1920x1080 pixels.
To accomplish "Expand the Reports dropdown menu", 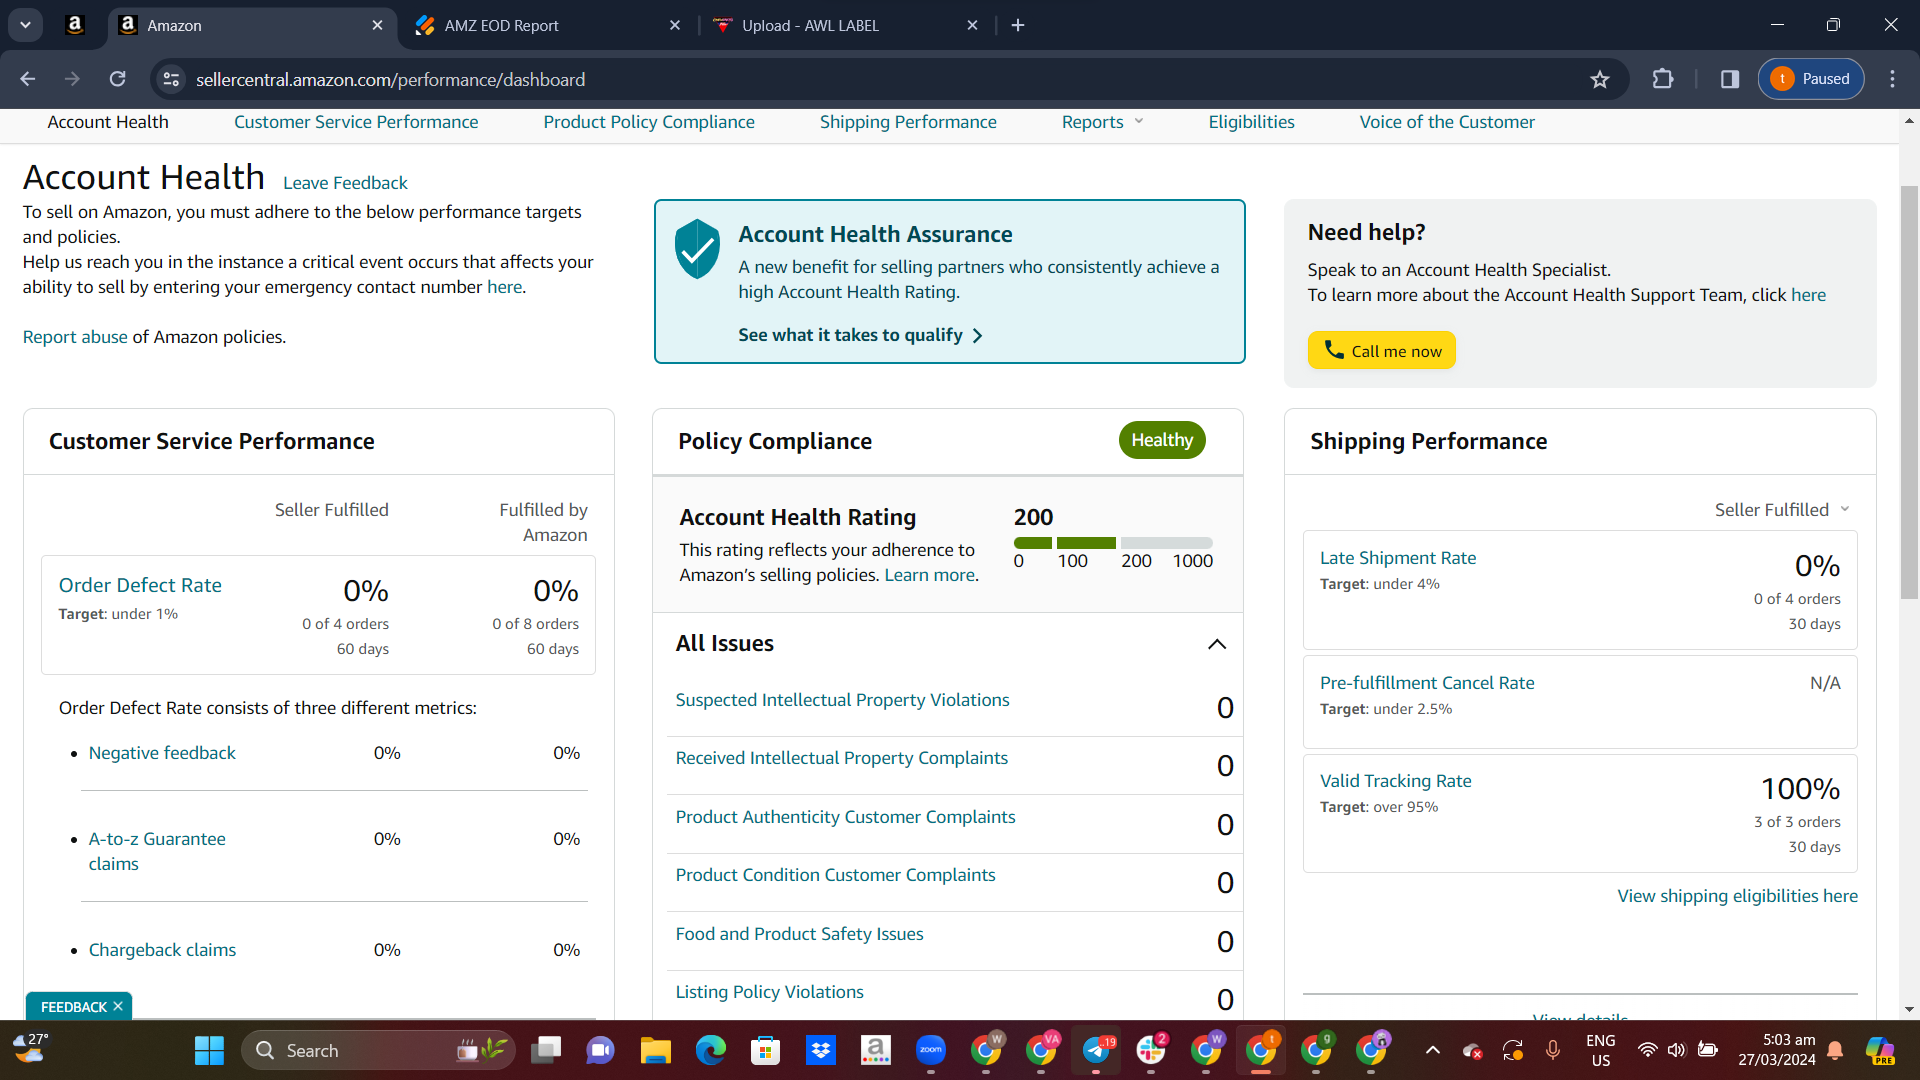I will pos(1102,122).
